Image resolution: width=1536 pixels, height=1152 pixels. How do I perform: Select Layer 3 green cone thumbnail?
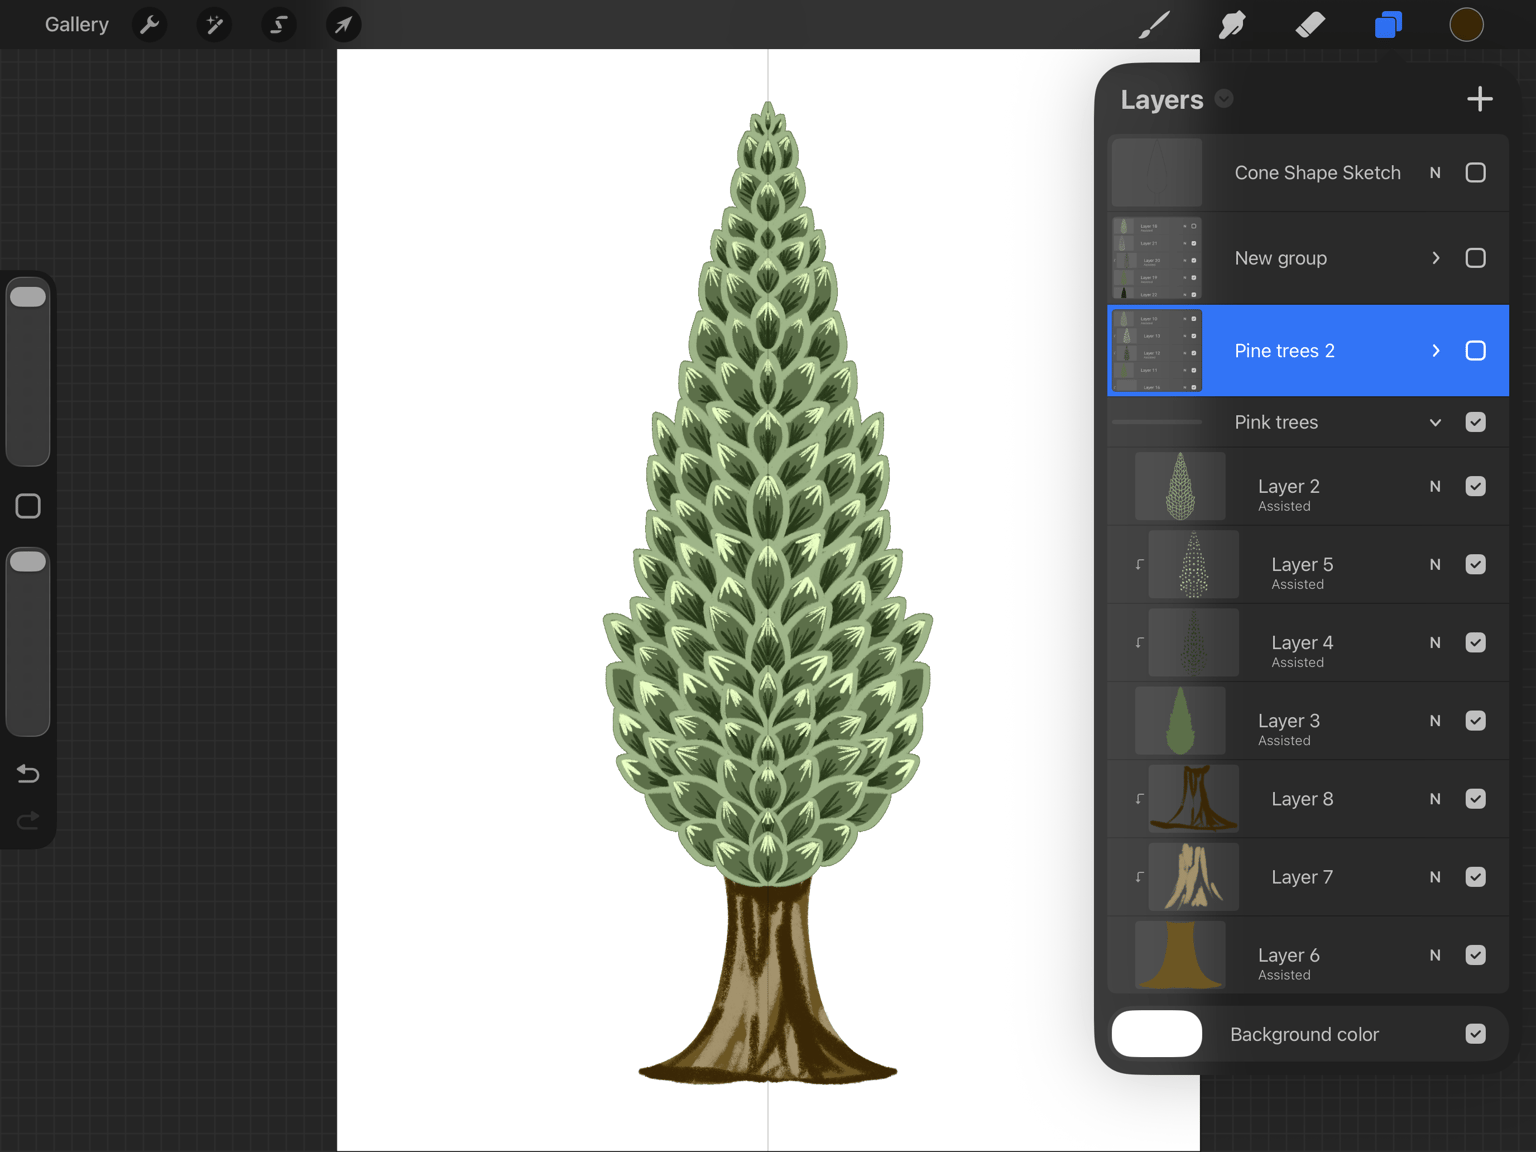coord(1180,720)
